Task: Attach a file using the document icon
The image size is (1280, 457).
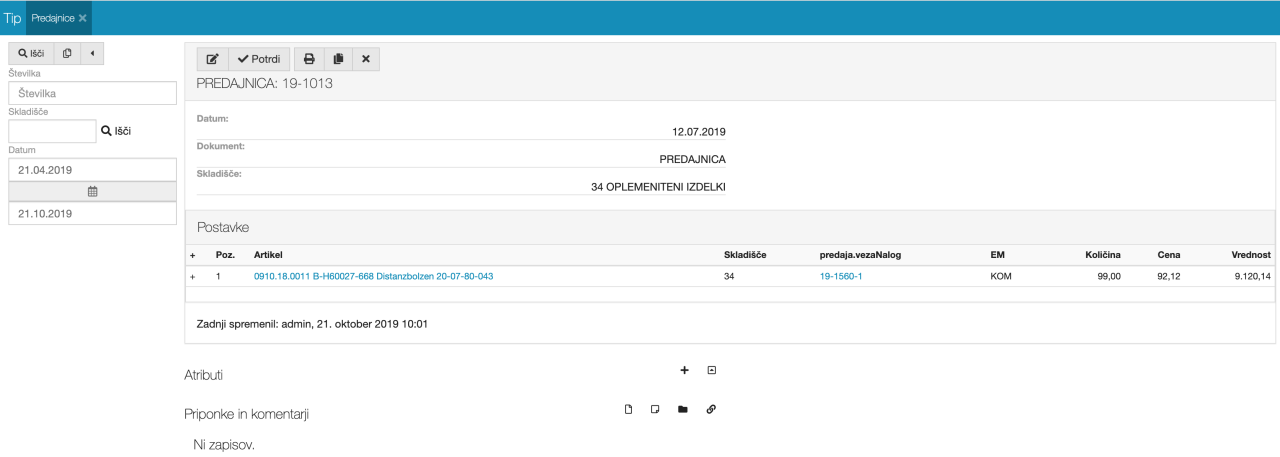Action: coord(629,409)
